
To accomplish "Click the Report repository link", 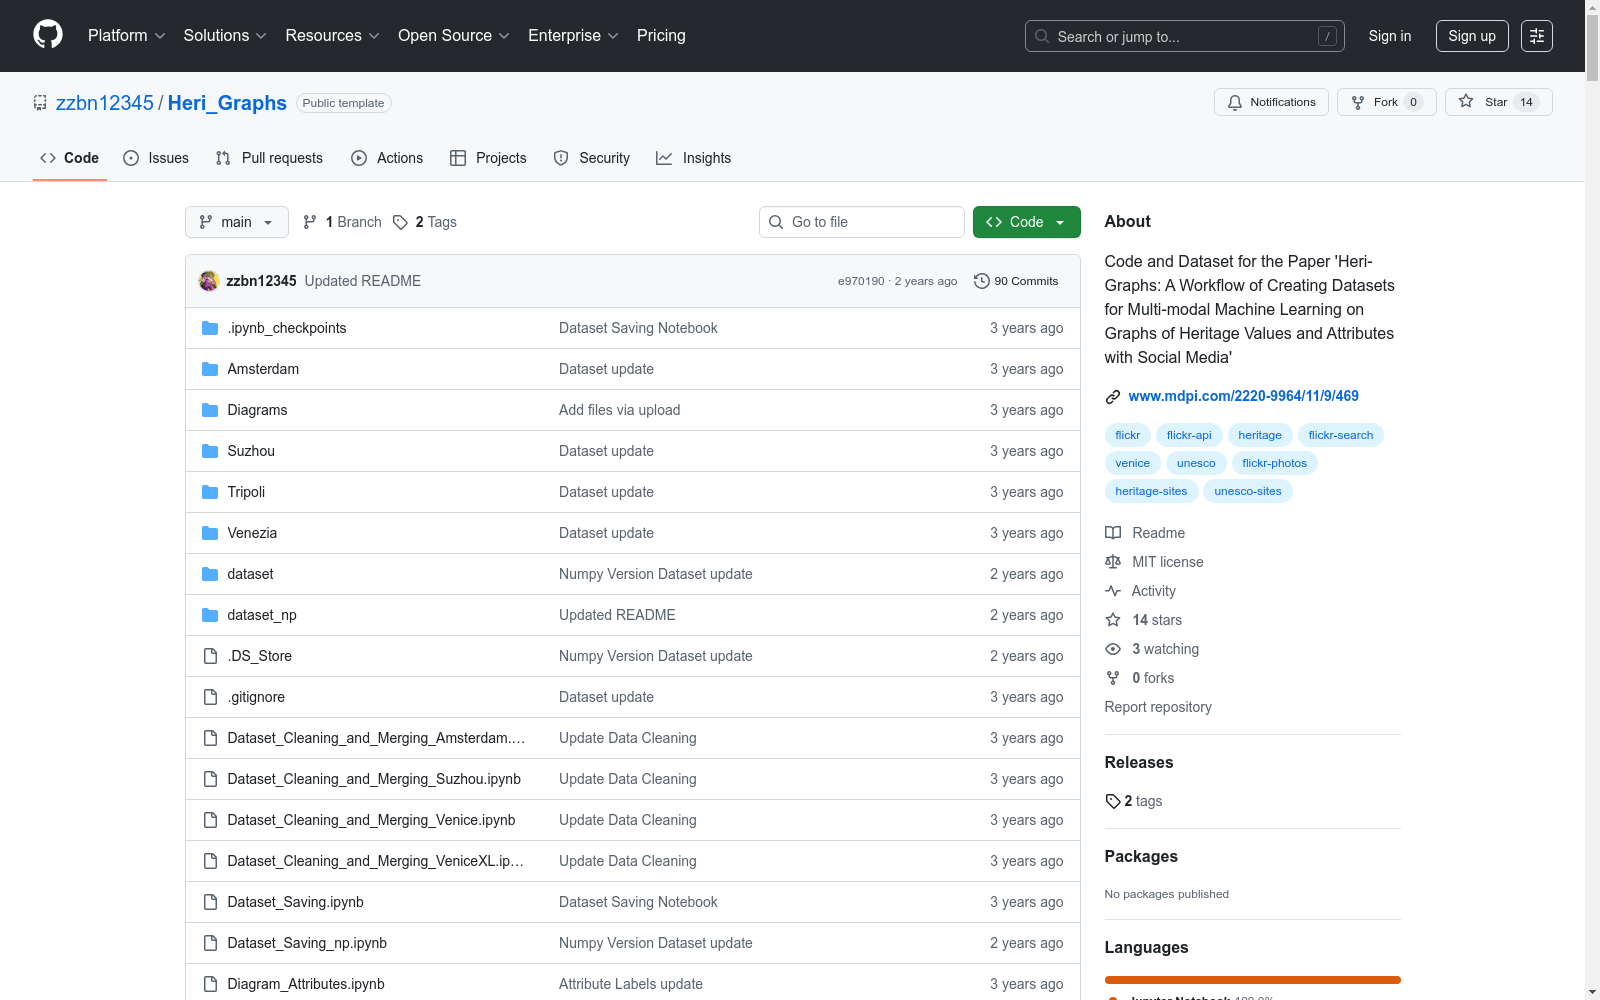I will pyautogui.click(x=1158, y=707).
